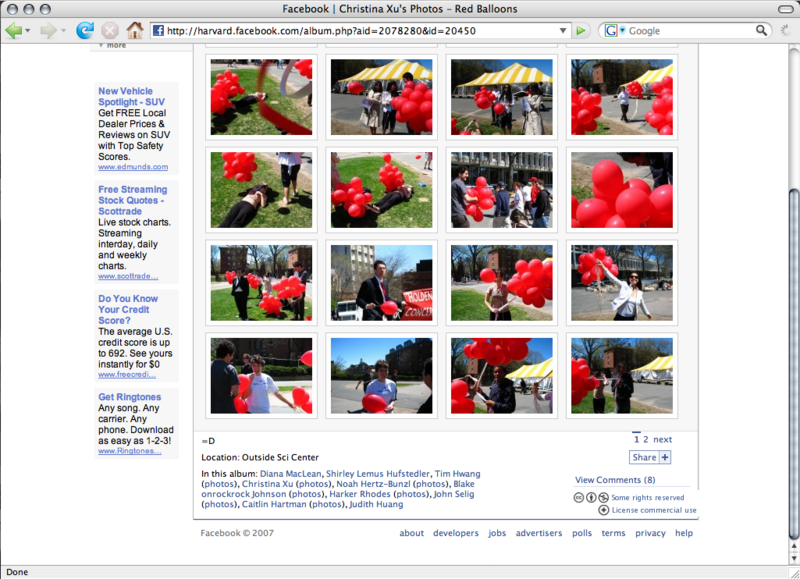Go to album page 2
800x579 pixels.
pyautogui.click(x=645, y=439)
